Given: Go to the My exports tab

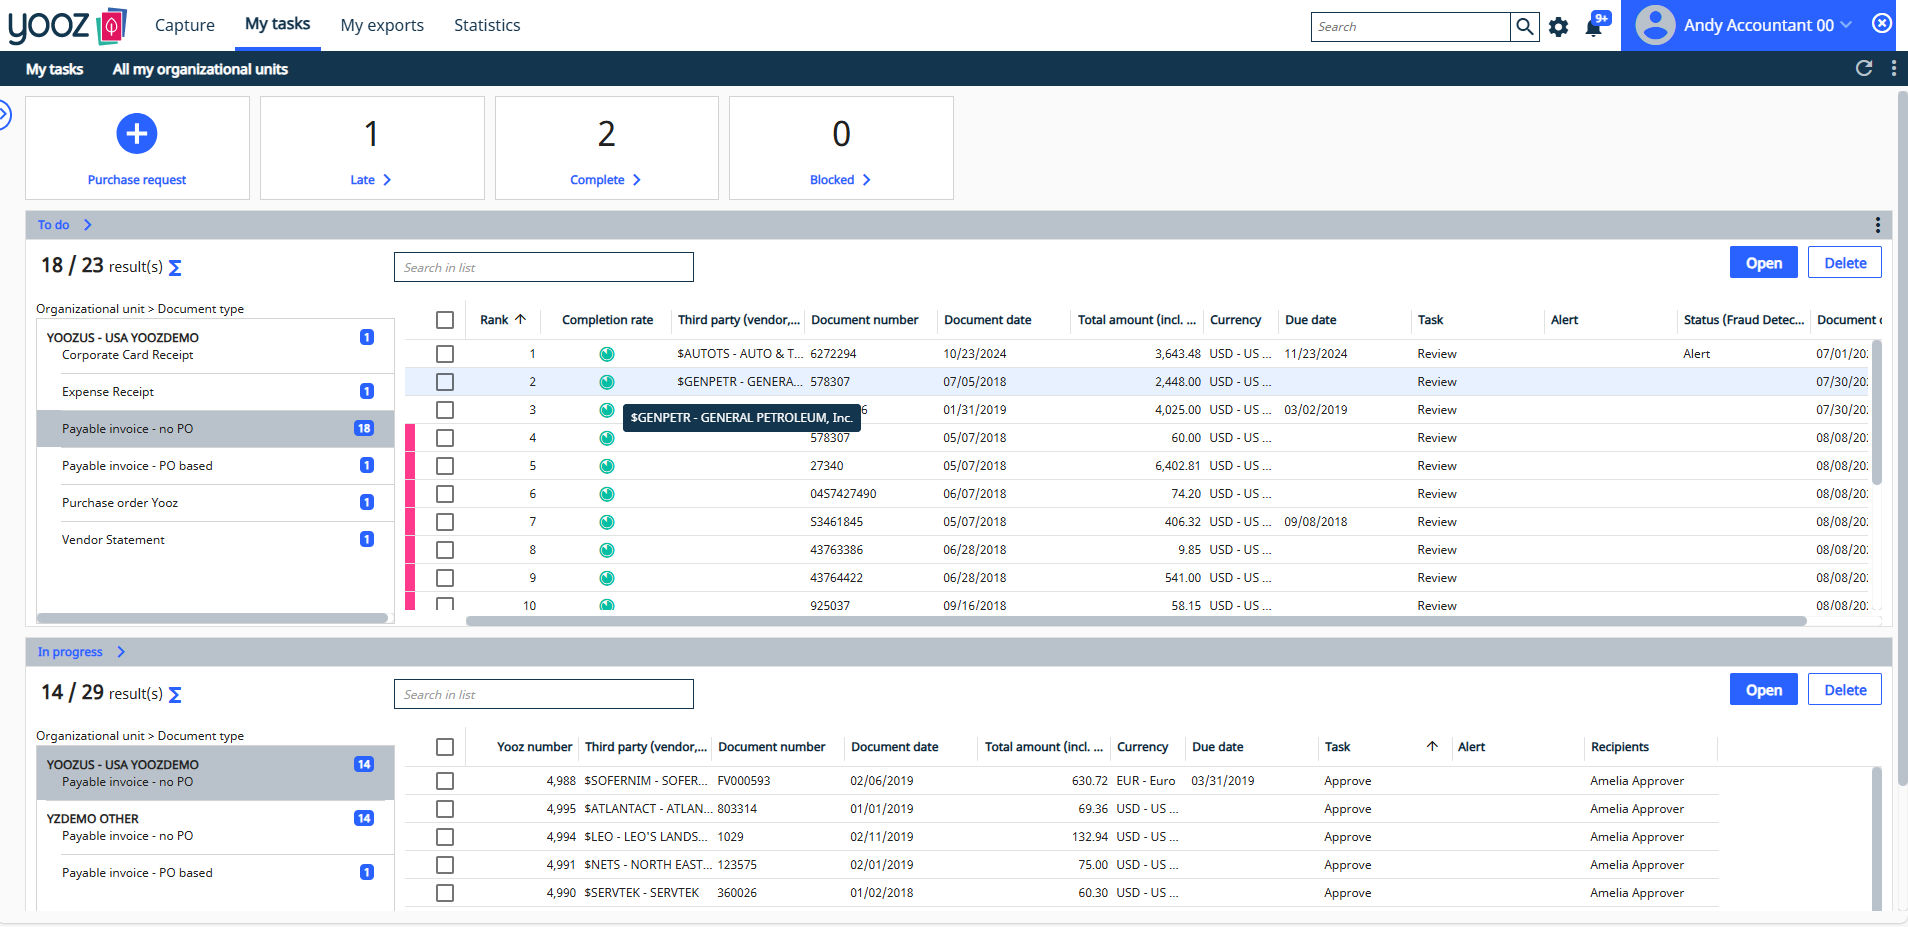Looking at the screenshot, I should coord(382,25).
